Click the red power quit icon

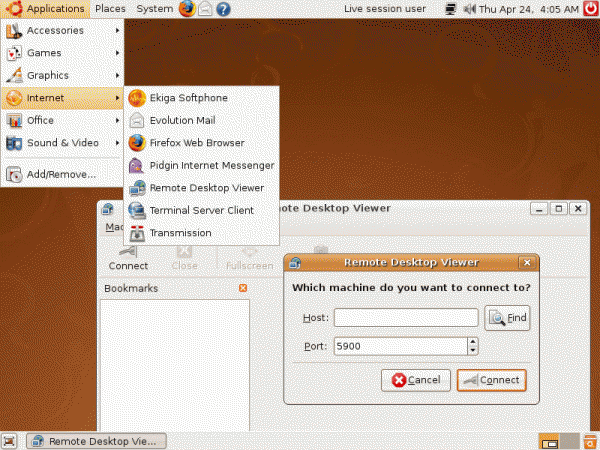coord(590,9)
